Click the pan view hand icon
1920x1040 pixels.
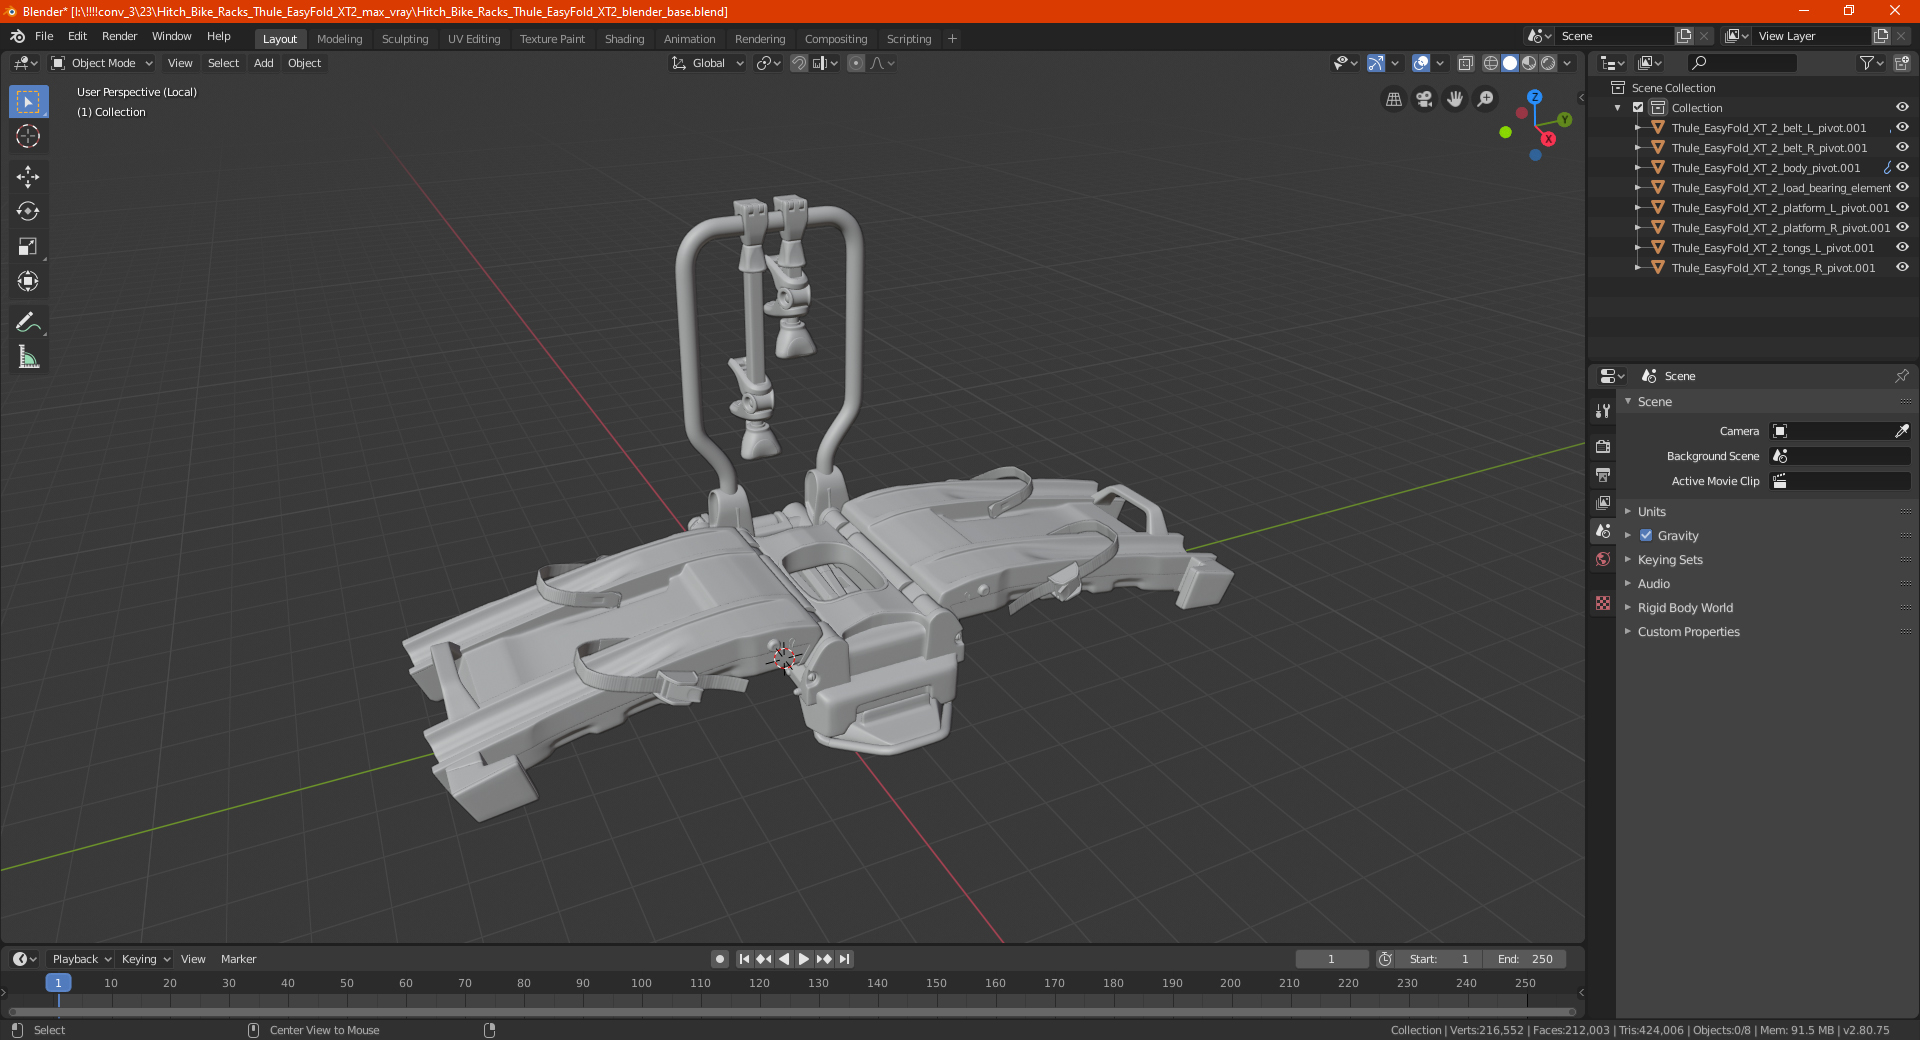tap(1455, 99)
